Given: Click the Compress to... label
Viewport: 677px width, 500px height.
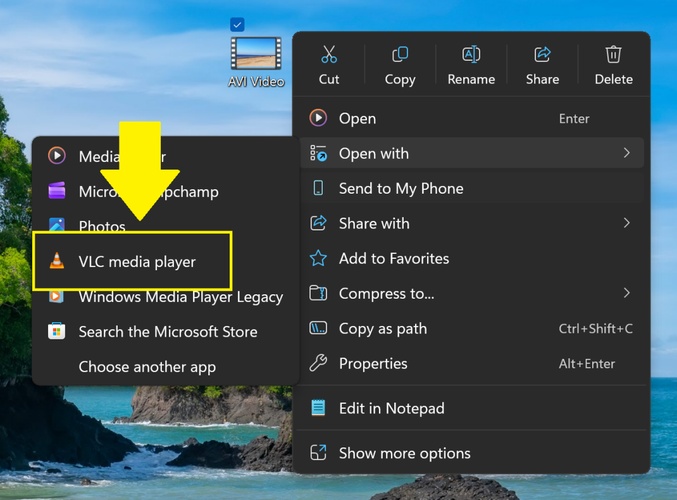Looking at the screenshot, I should click(386, 294).
